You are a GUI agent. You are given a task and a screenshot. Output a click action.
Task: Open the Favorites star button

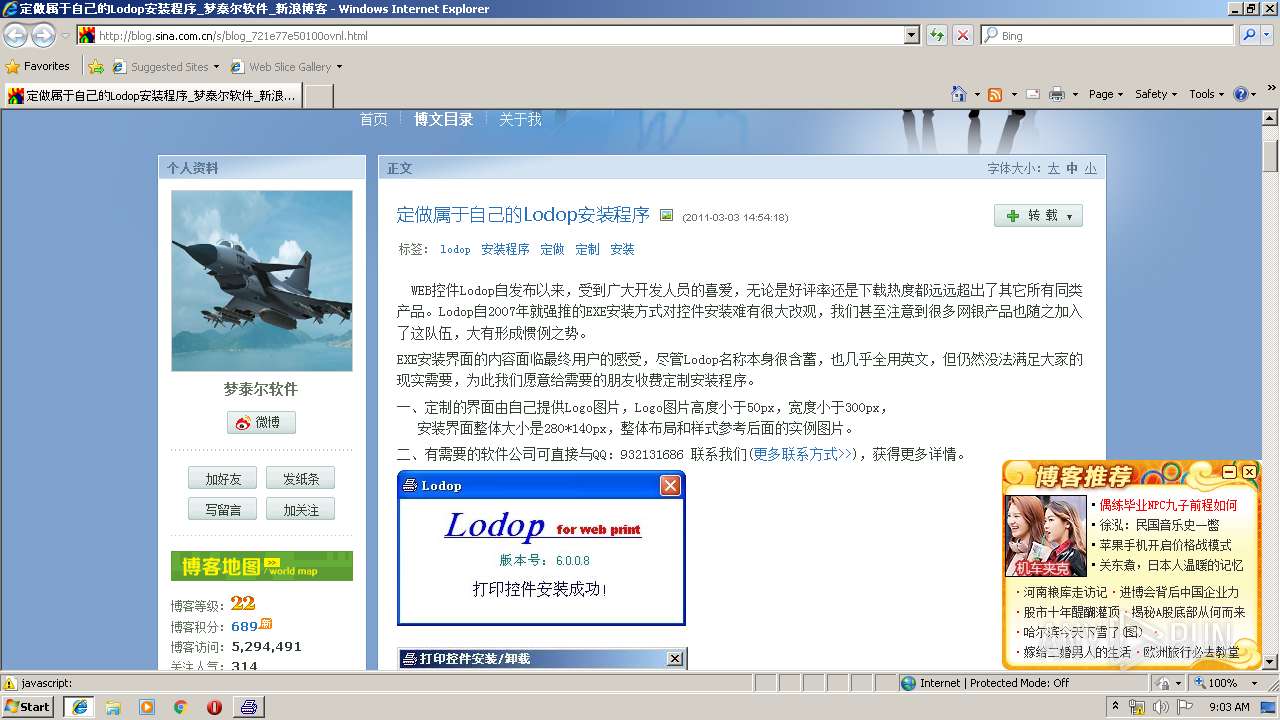click(x=38, y=67)
